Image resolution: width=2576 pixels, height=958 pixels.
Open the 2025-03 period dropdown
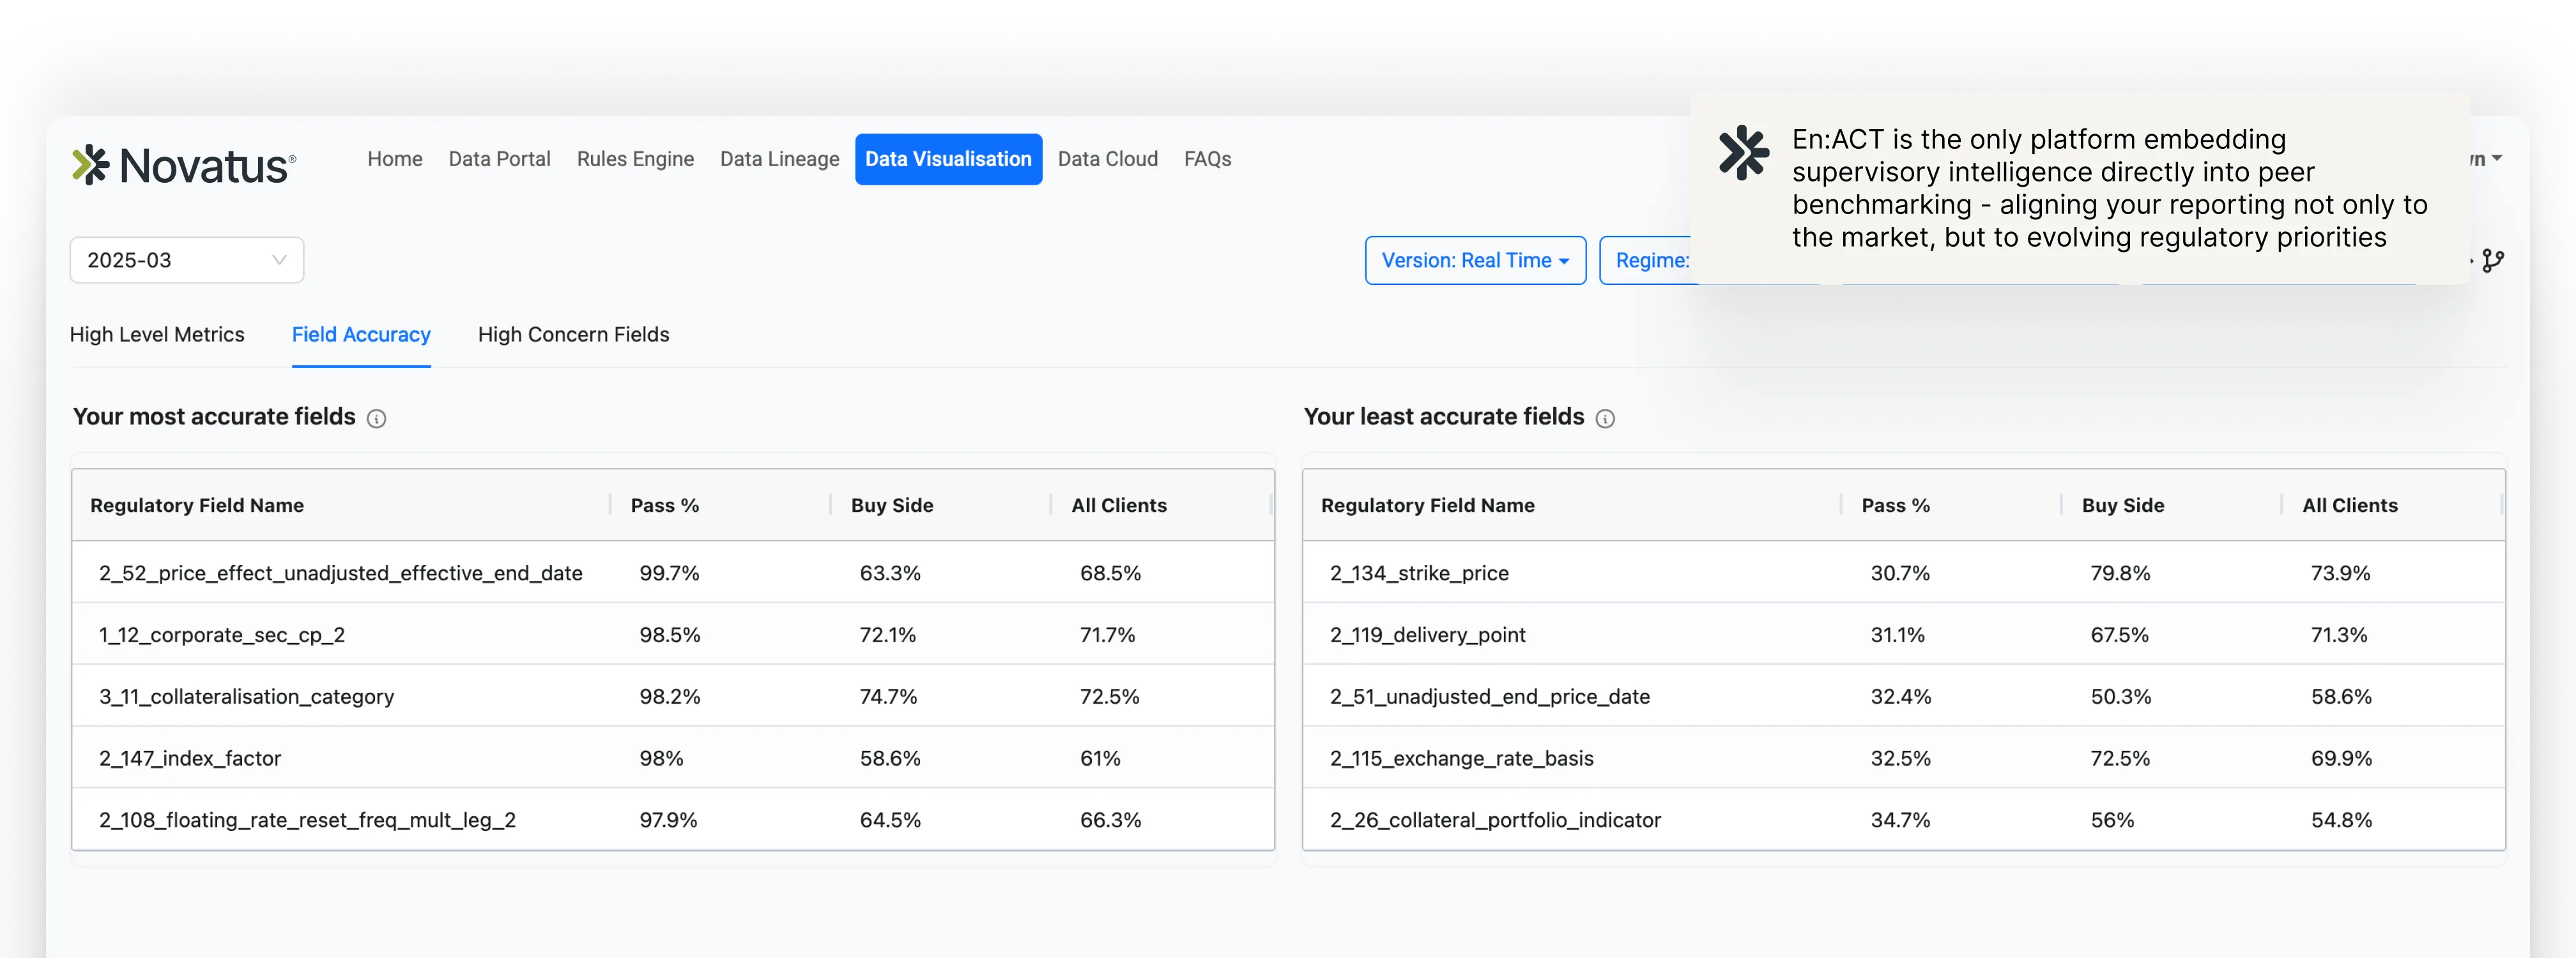coord(186,260)
